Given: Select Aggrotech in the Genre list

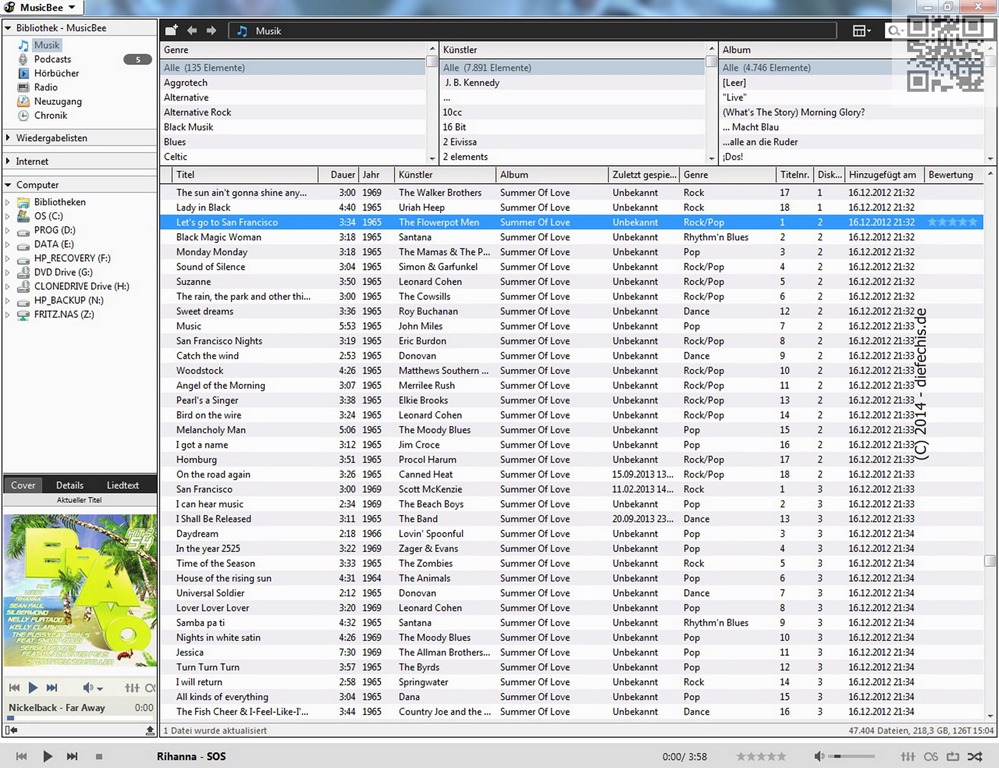Looking at the screenshot, I should tap(294, 83).
